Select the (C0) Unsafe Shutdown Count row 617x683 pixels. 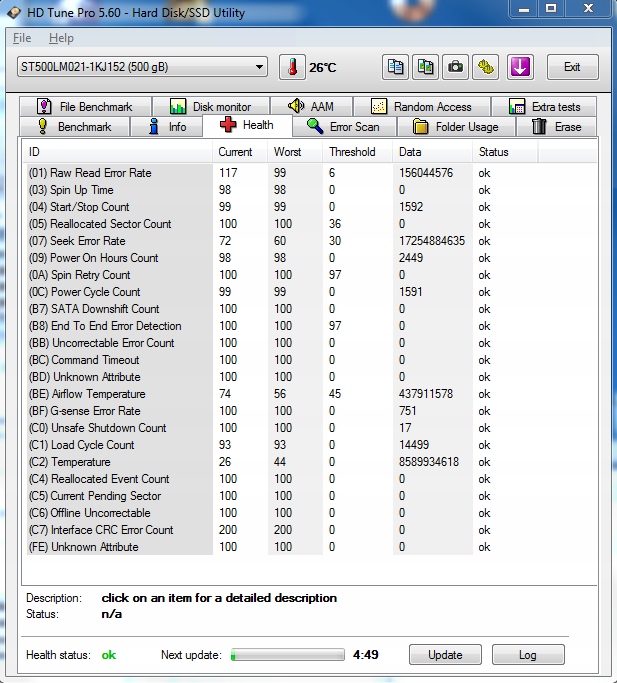[282, 428]
